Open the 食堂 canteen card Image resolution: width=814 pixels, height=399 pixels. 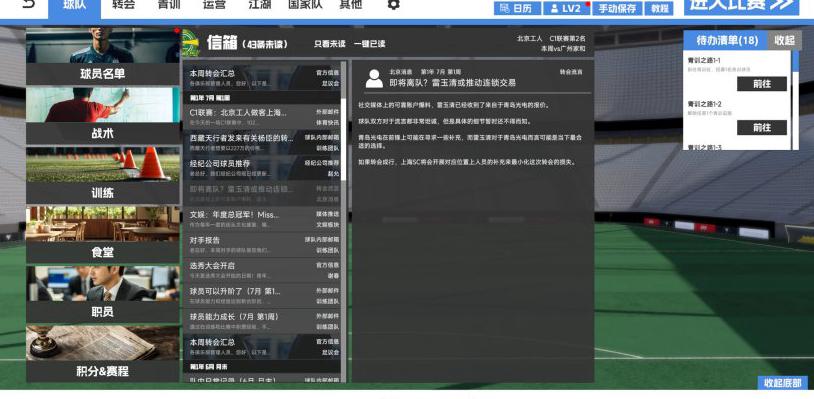tap(103, 235)
